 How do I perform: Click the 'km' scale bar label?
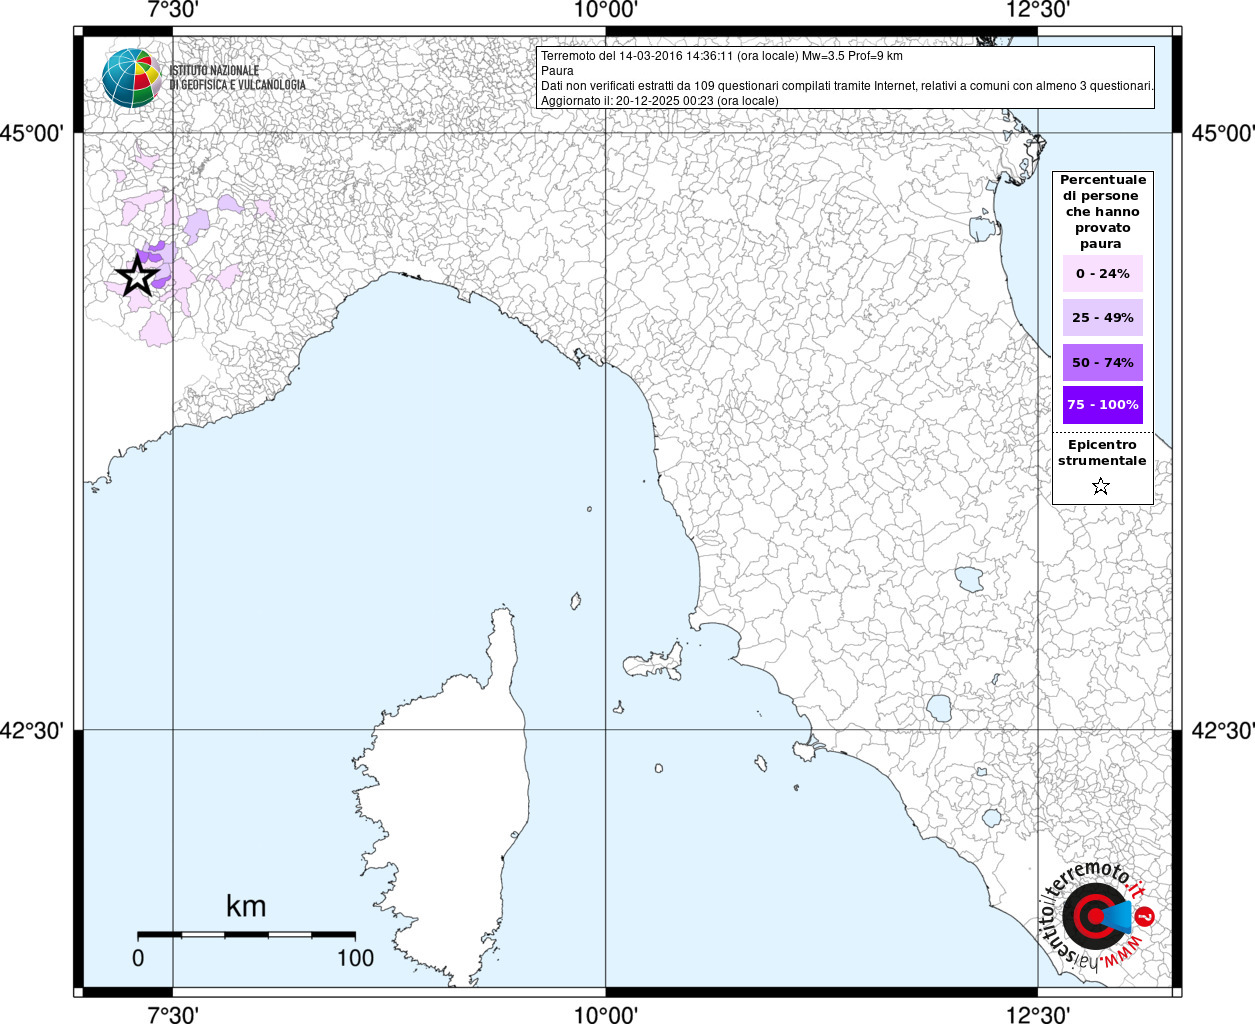click(246, 906)
